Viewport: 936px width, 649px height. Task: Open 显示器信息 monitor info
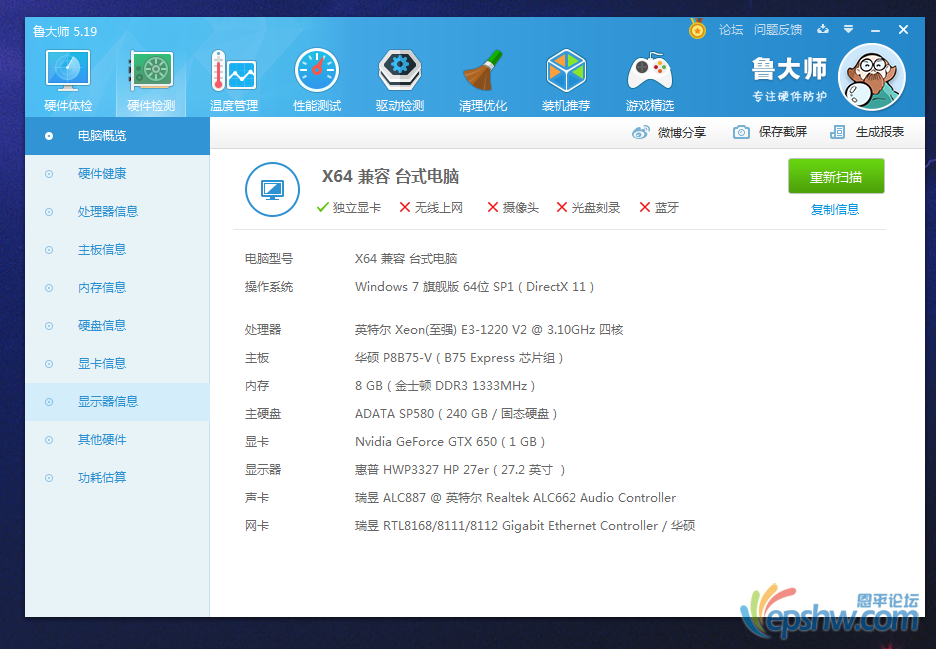click(117, 402)
